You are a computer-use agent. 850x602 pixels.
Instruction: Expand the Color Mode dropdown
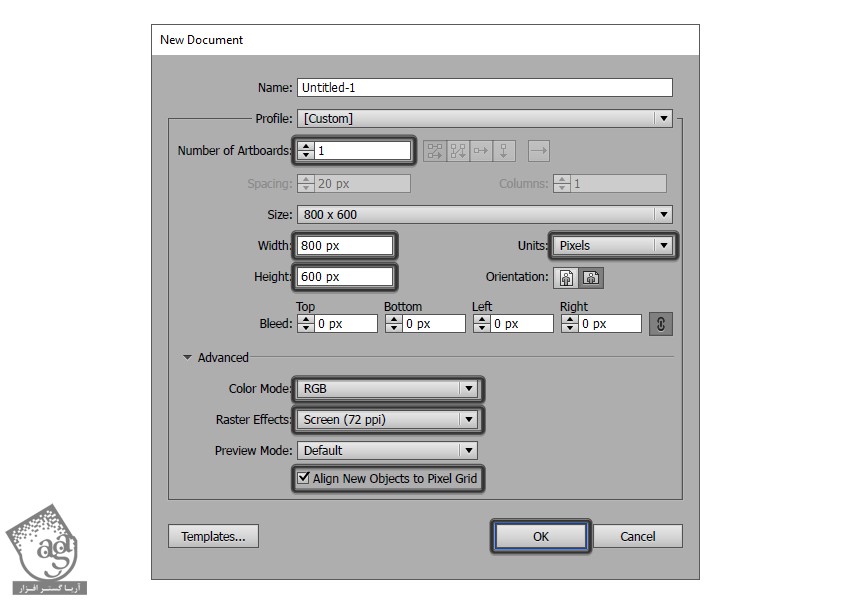click(x=467, y=389)
